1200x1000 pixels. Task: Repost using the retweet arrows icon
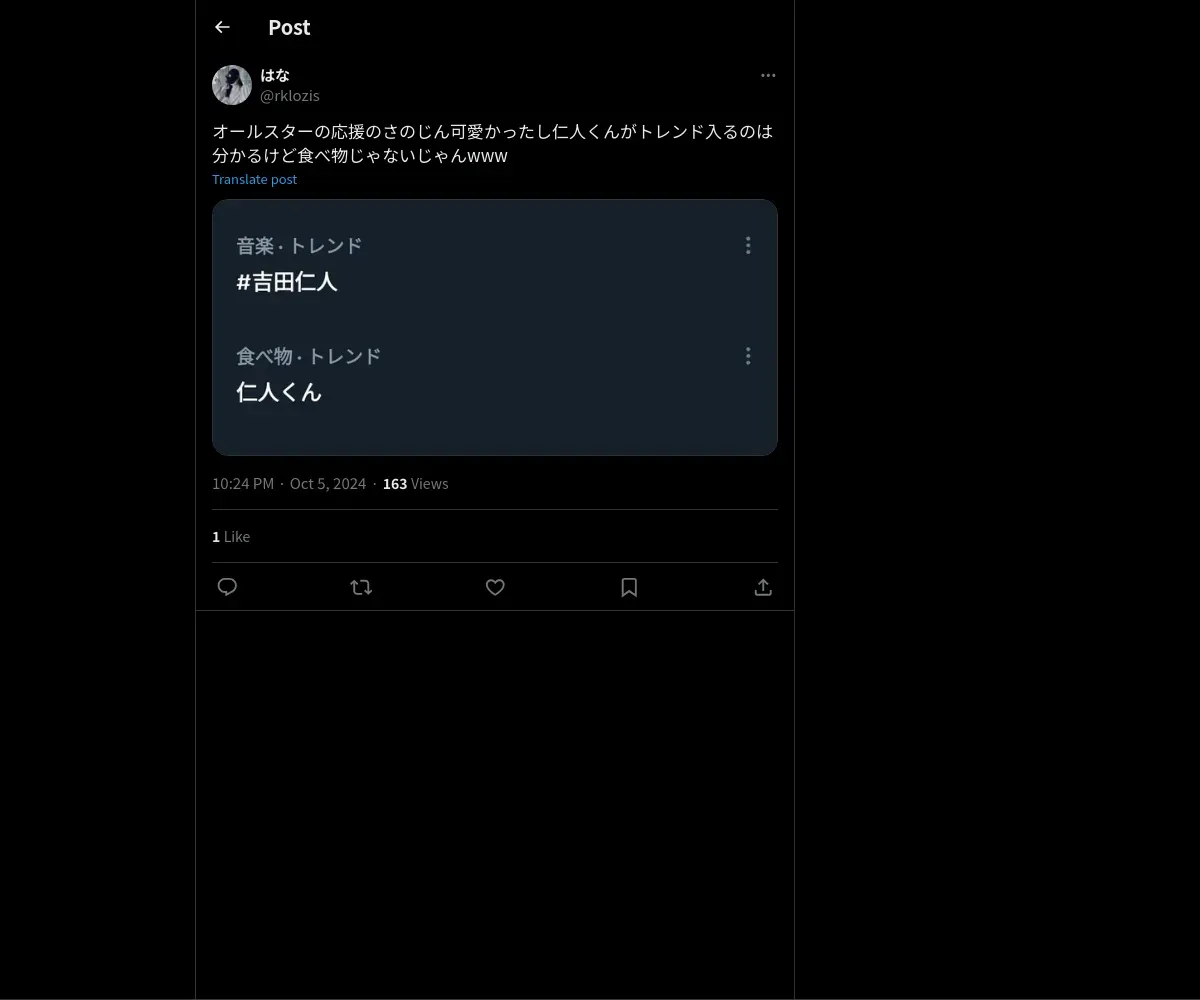pos(361,587)
